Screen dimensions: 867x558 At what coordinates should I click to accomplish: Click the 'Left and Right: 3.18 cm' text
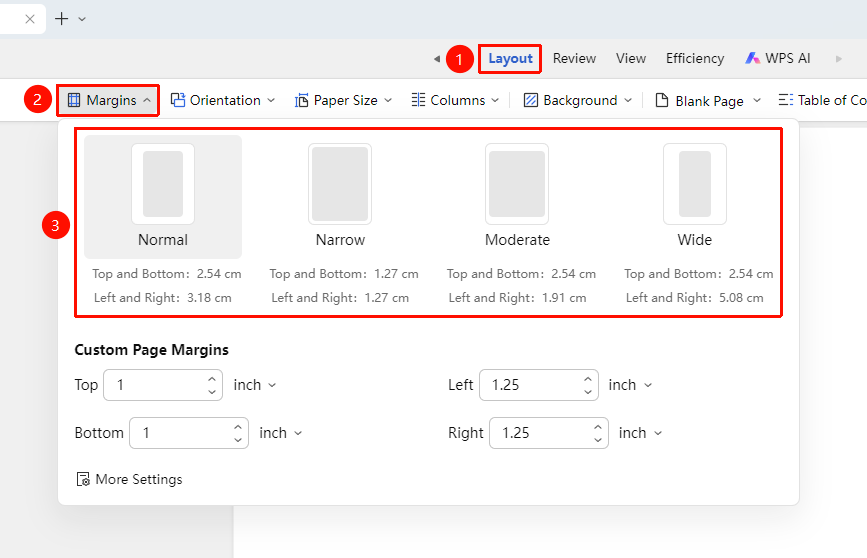pyautogui.click(x=163, y=298)
